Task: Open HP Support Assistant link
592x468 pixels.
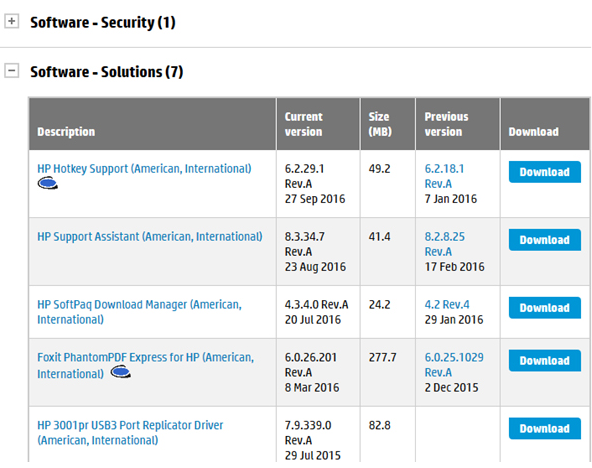Action: [x=150, y=237]
